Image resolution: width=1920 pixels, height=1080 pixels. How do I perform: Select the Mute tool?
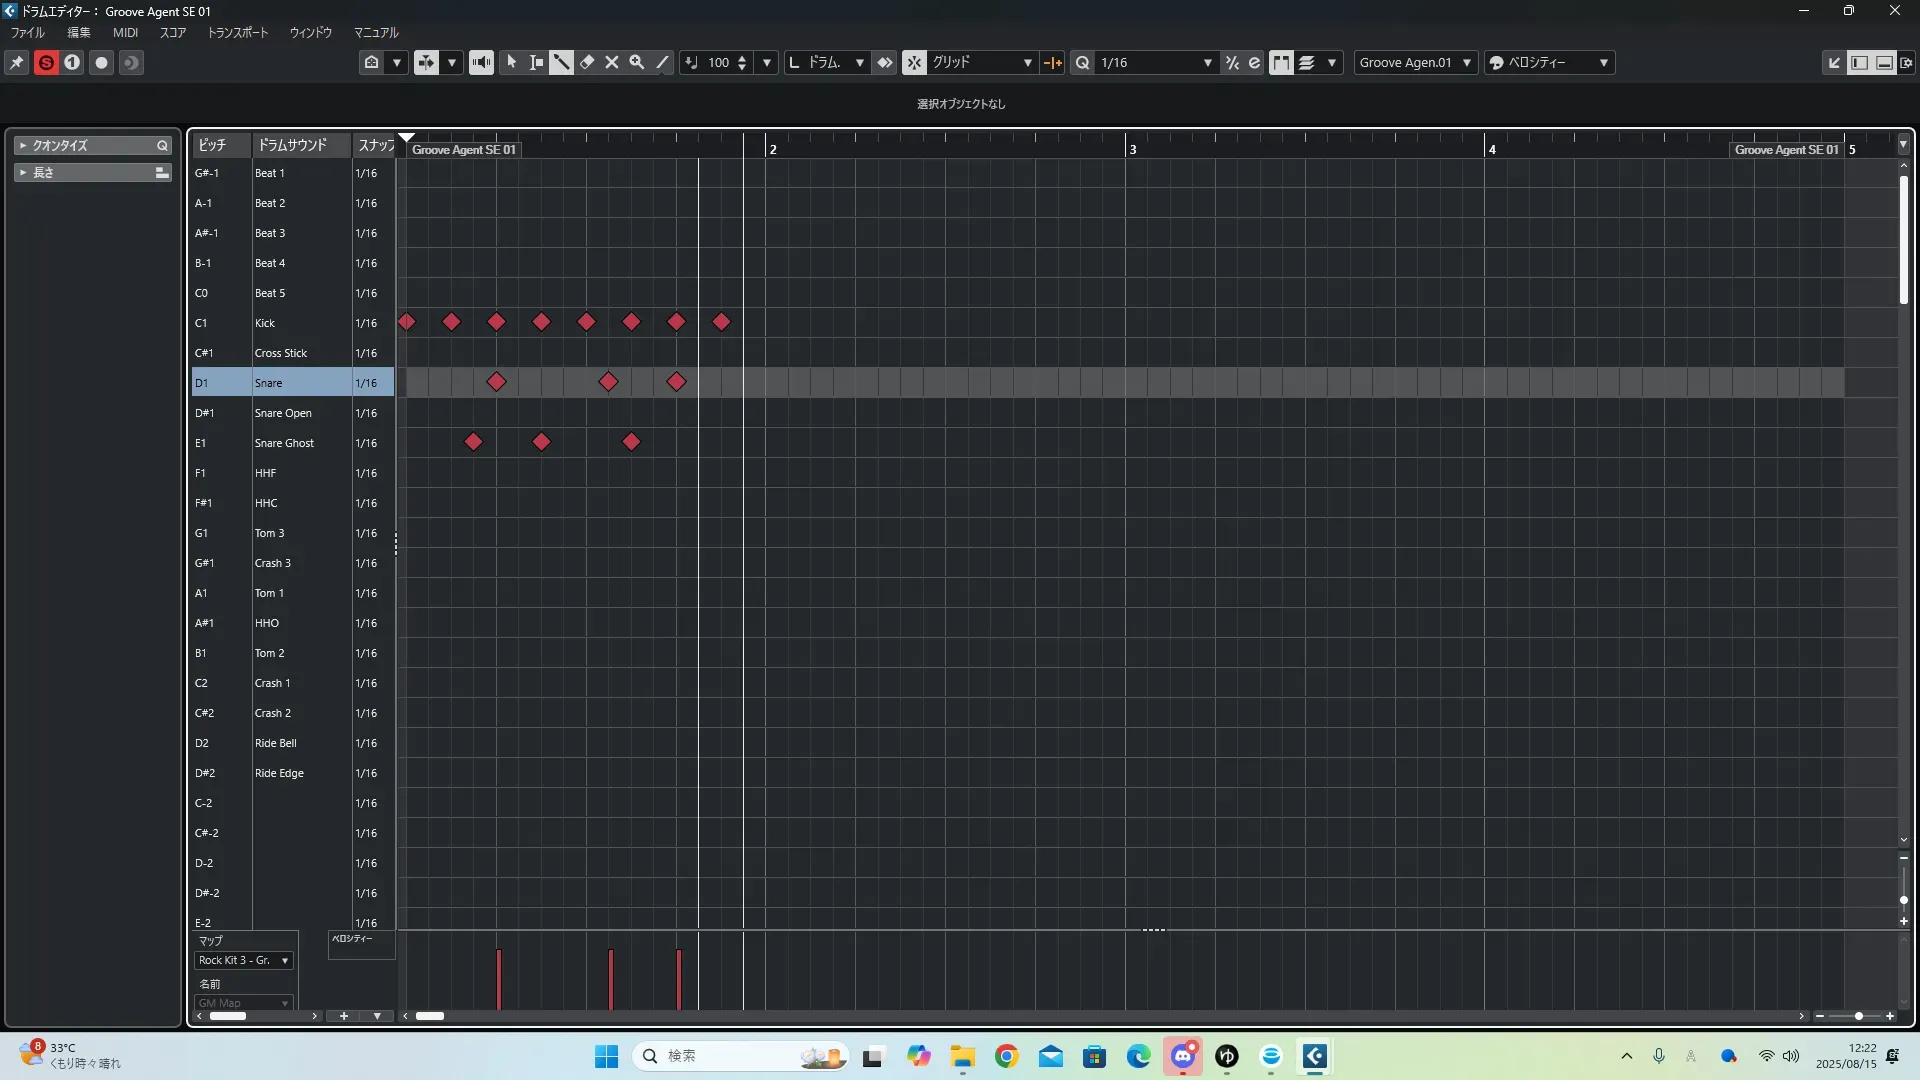612,62
